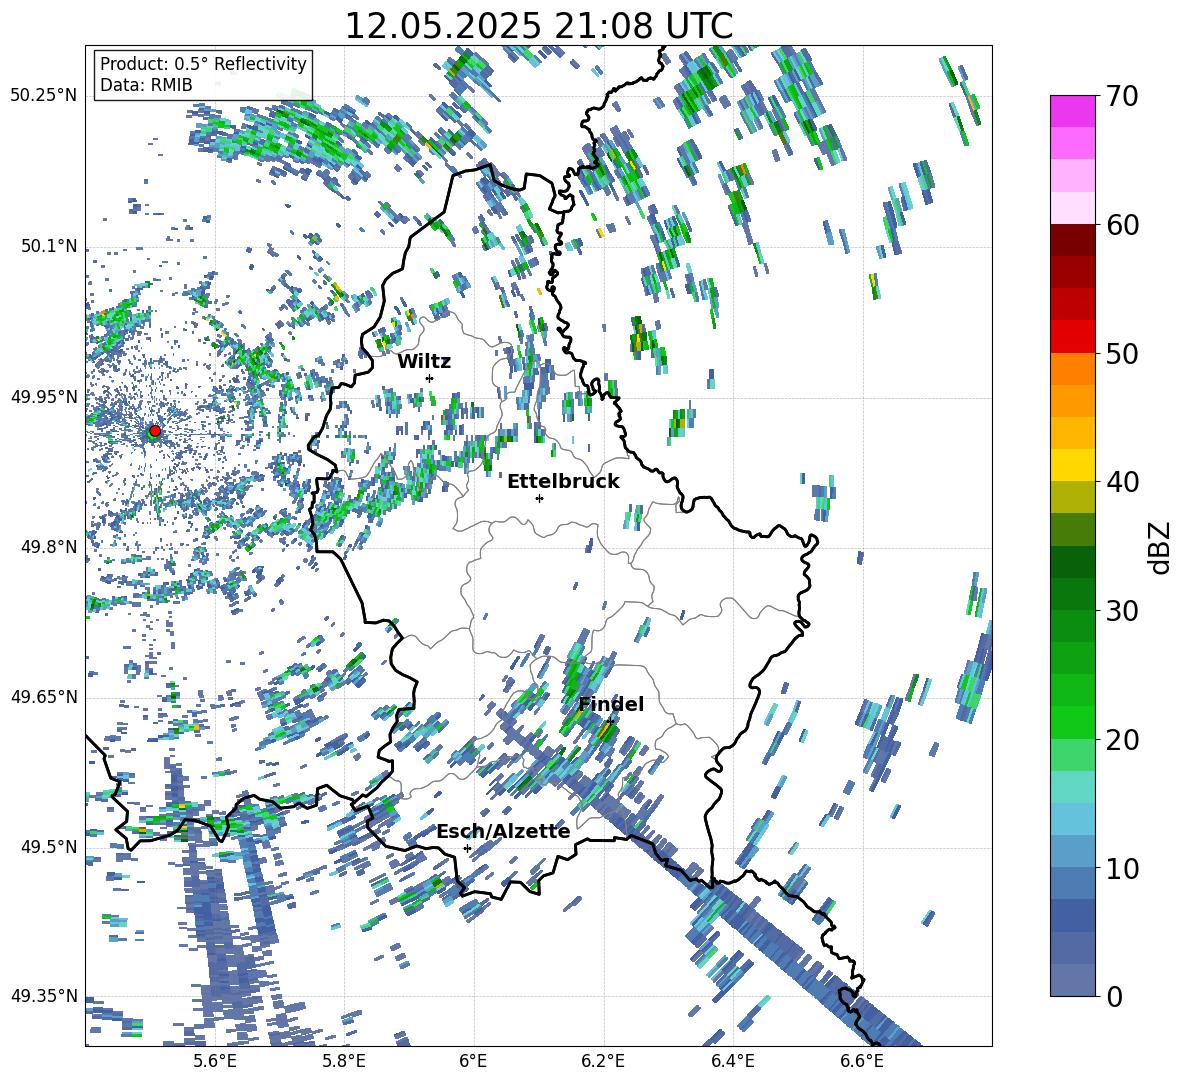
Task: Click the 6.6°E longitude label
Action: click(x=862, y=1061)
